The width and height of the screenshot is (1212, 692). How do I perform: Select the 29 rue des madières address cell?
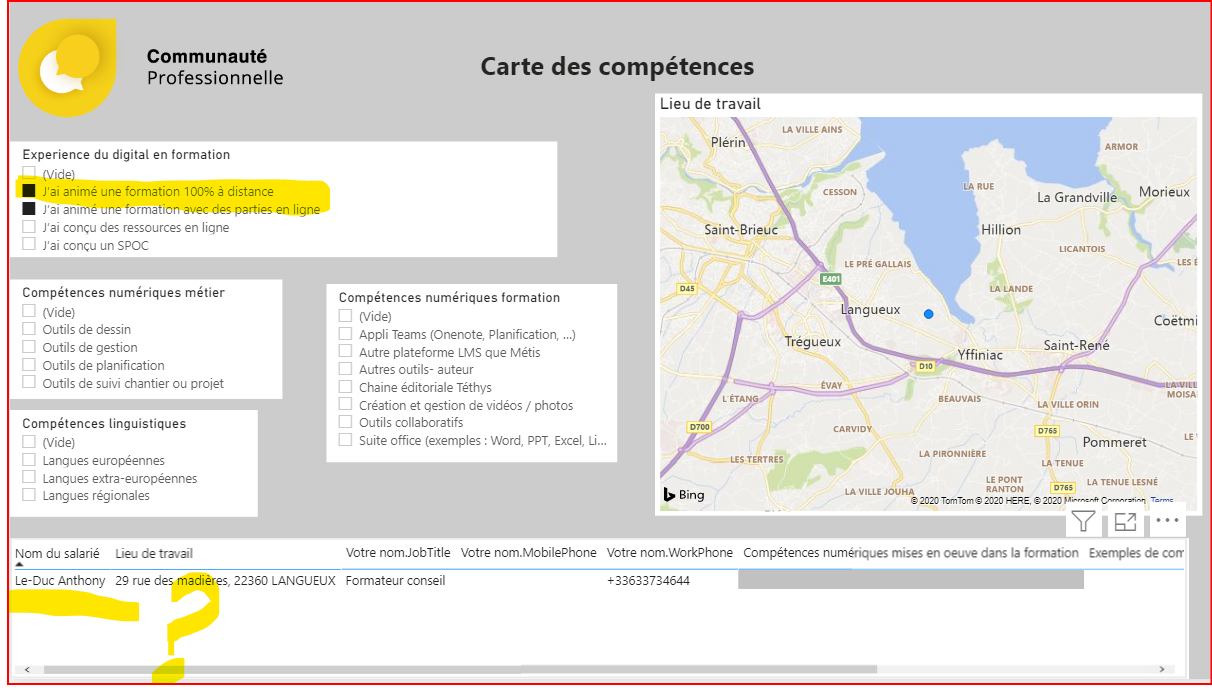pos(225,581)
